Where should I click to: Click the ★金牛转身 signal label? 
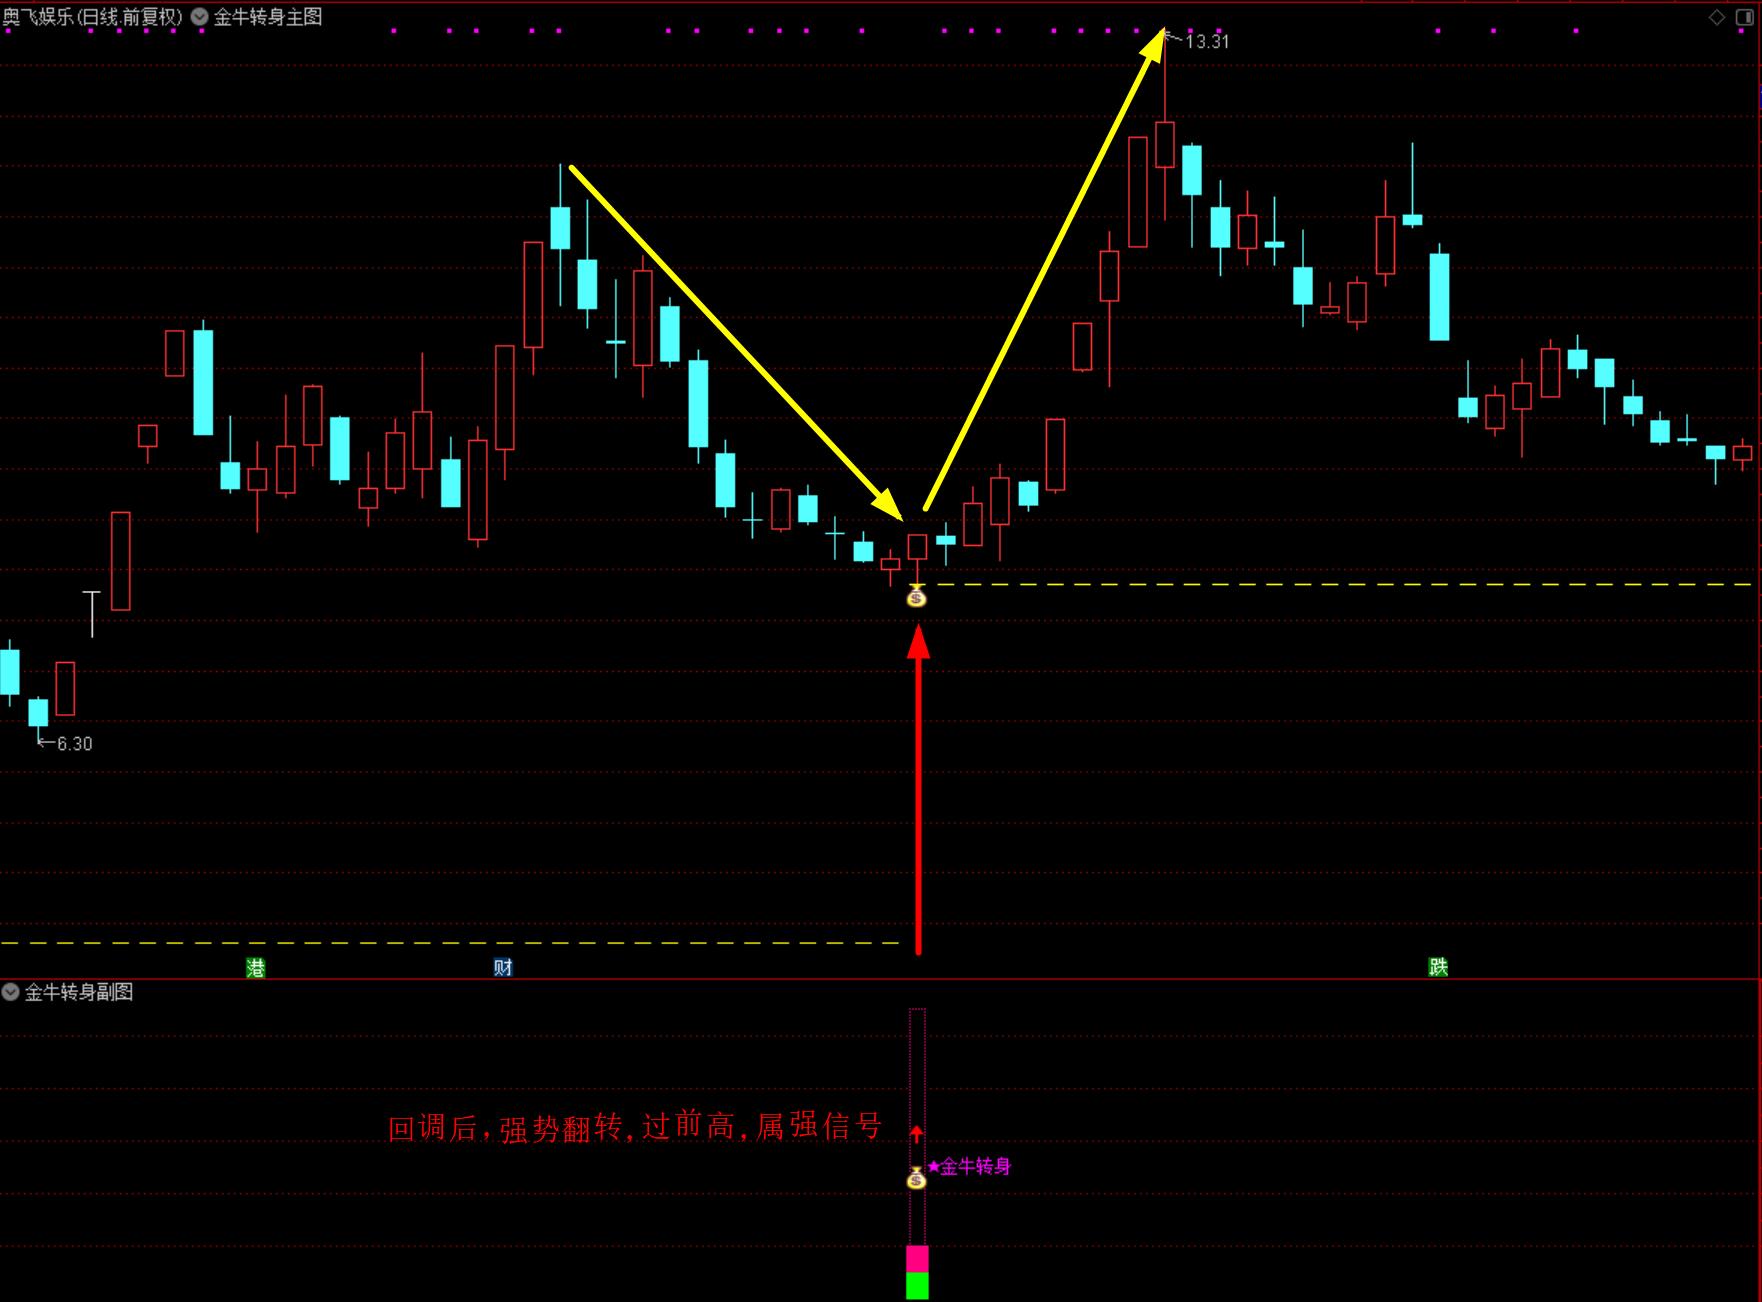tap(969, 1167)
